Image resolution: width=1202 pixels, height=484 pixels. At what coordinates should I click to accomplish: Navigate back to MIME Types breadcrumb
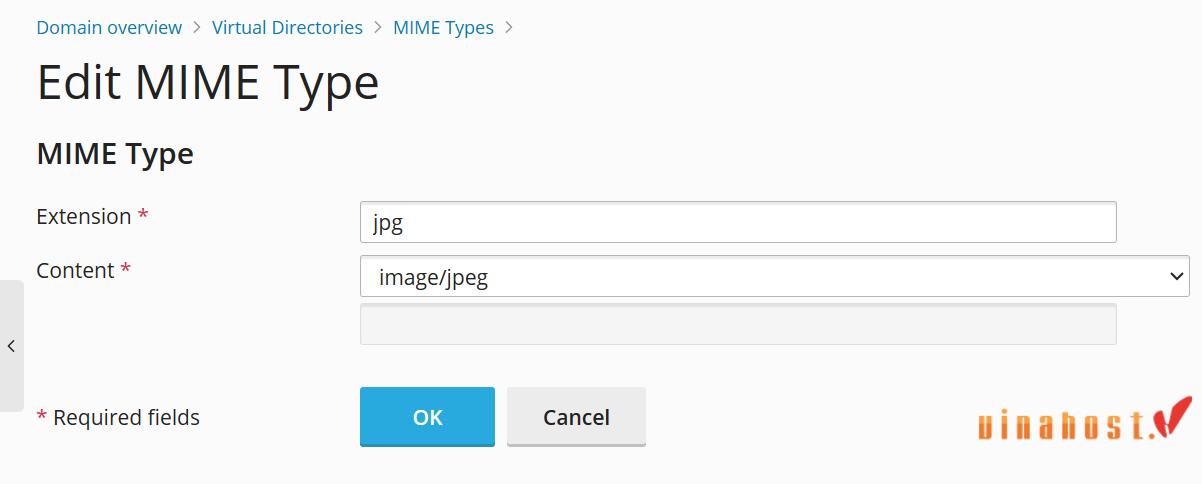point(443,28)
